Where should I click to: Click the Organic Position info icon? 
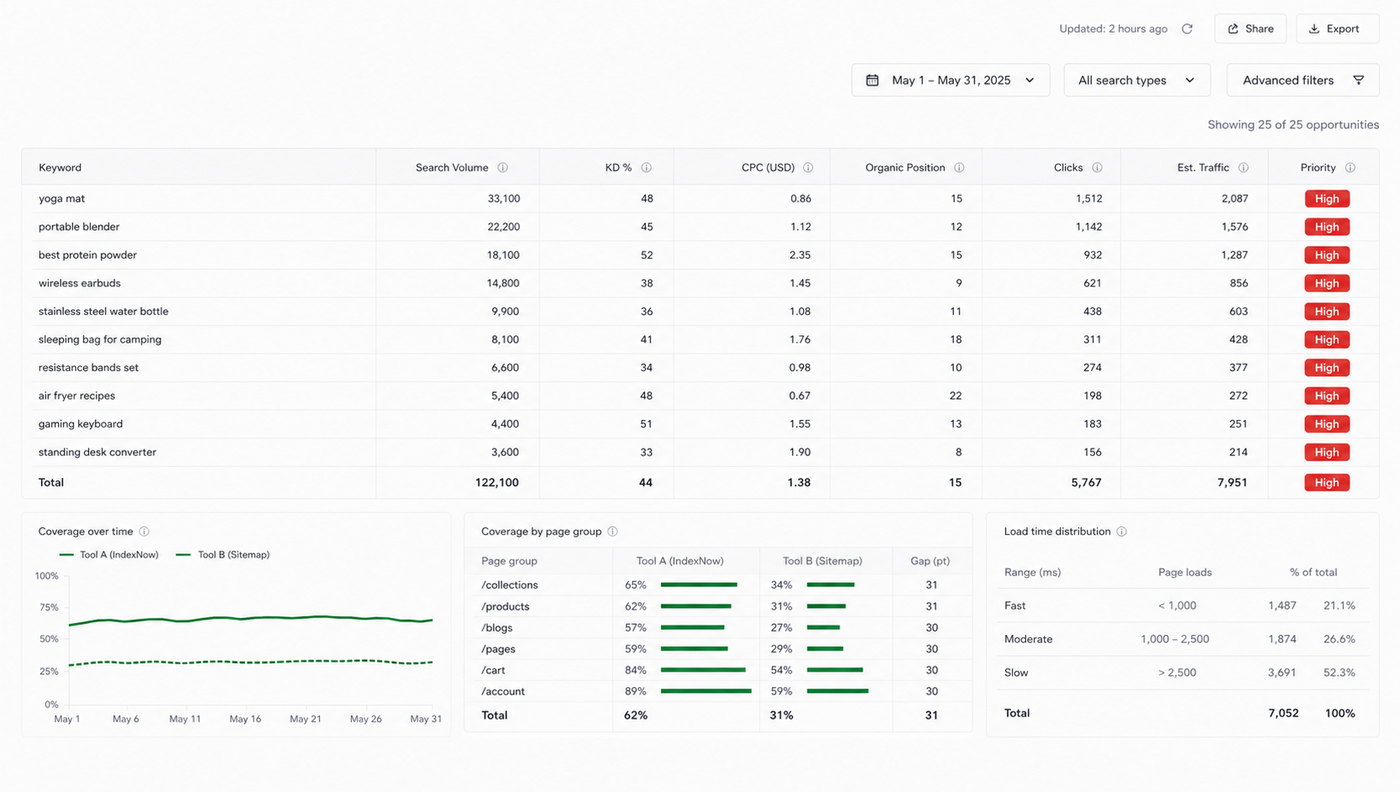tap(959, 168)
